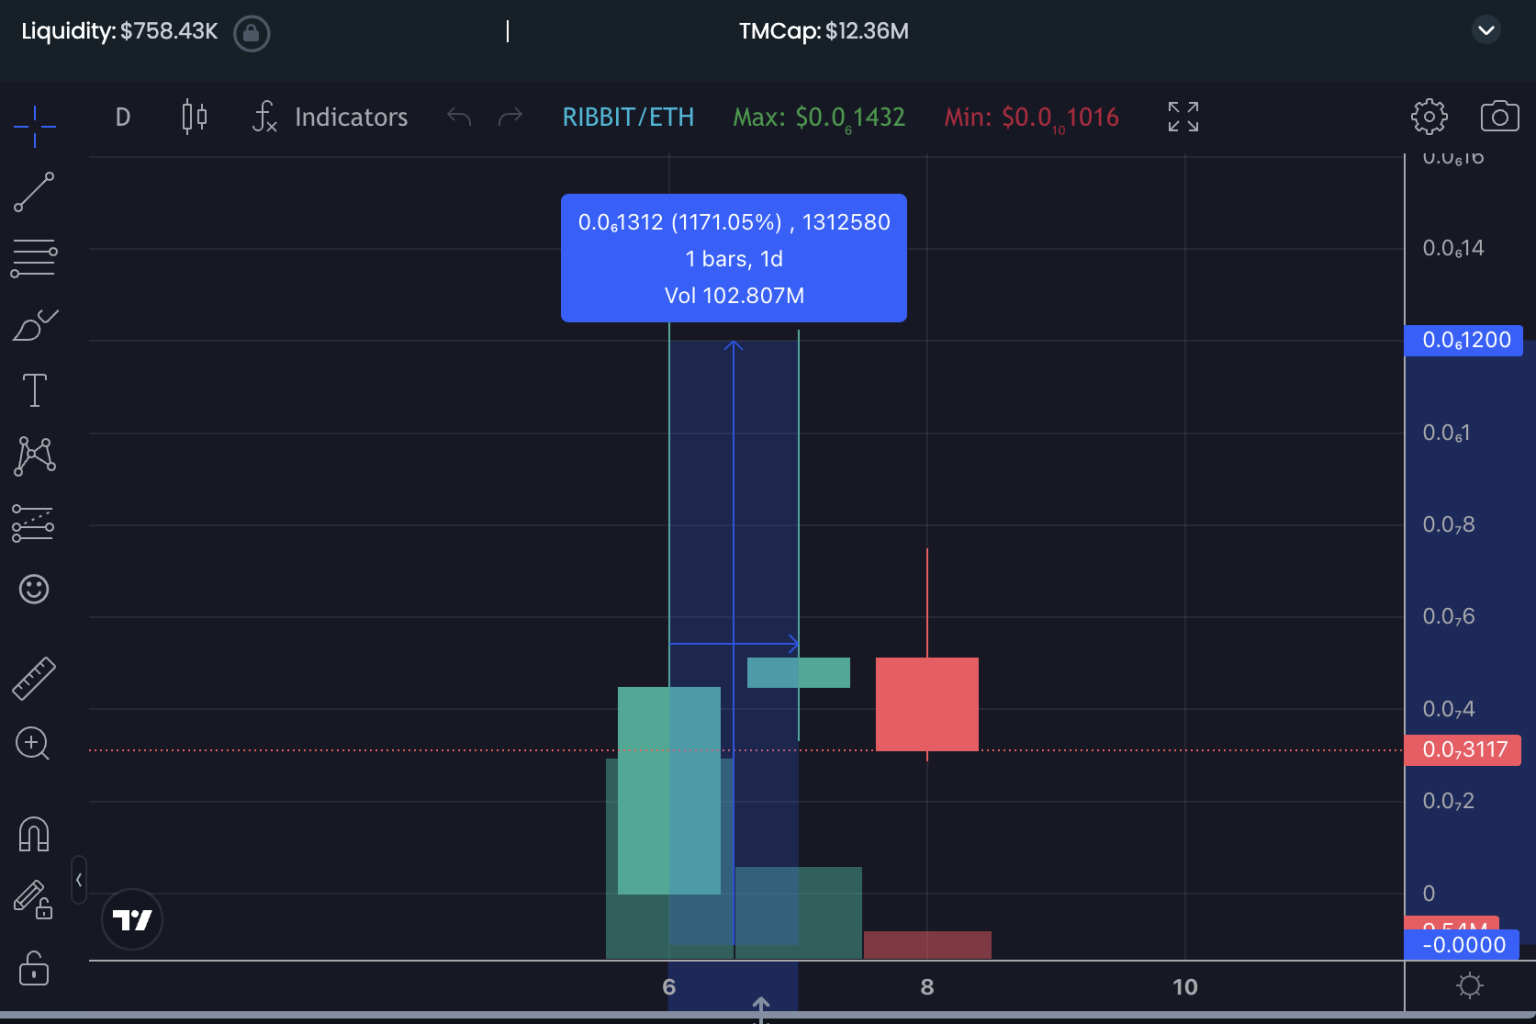Screen dimensions: 1536x1024
Task: Click the red candlestick on day 8
Action: (927, 704)
